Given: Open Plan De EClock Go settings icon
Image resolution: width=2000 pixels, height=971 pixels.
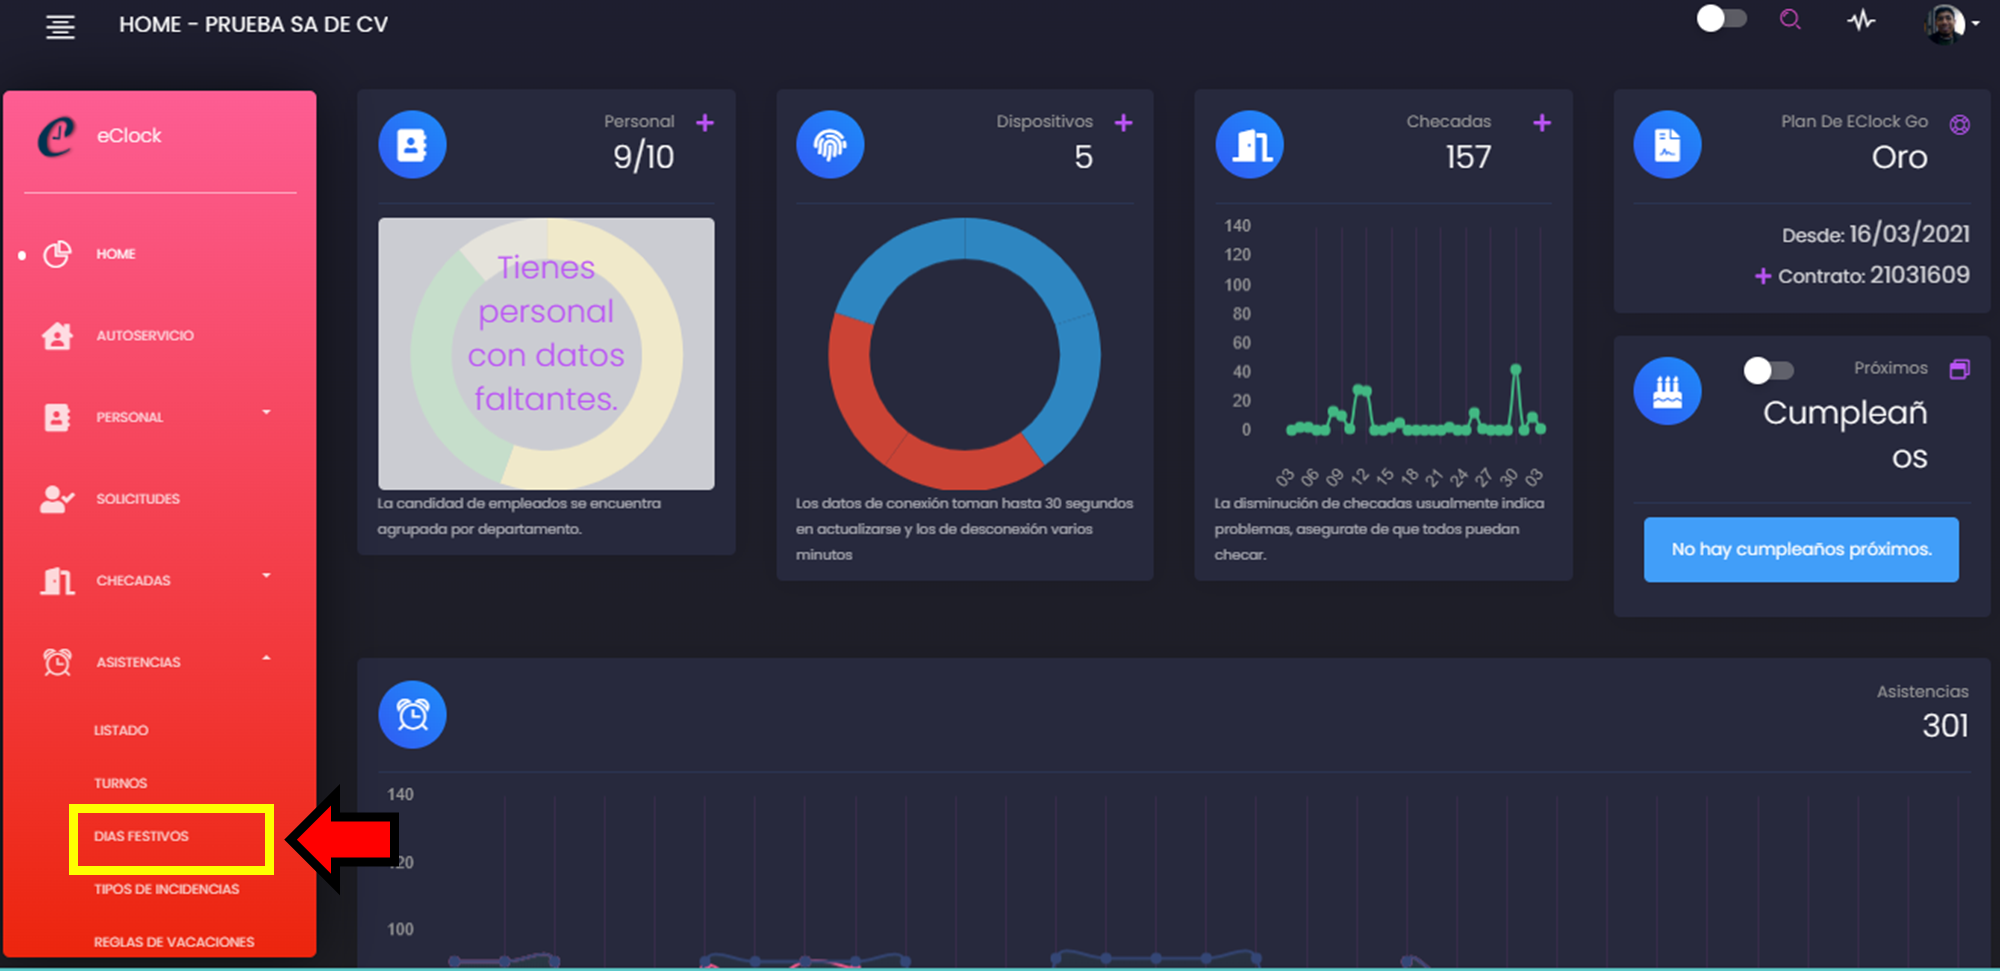Looking at the screenshot, I should 1959,124.
